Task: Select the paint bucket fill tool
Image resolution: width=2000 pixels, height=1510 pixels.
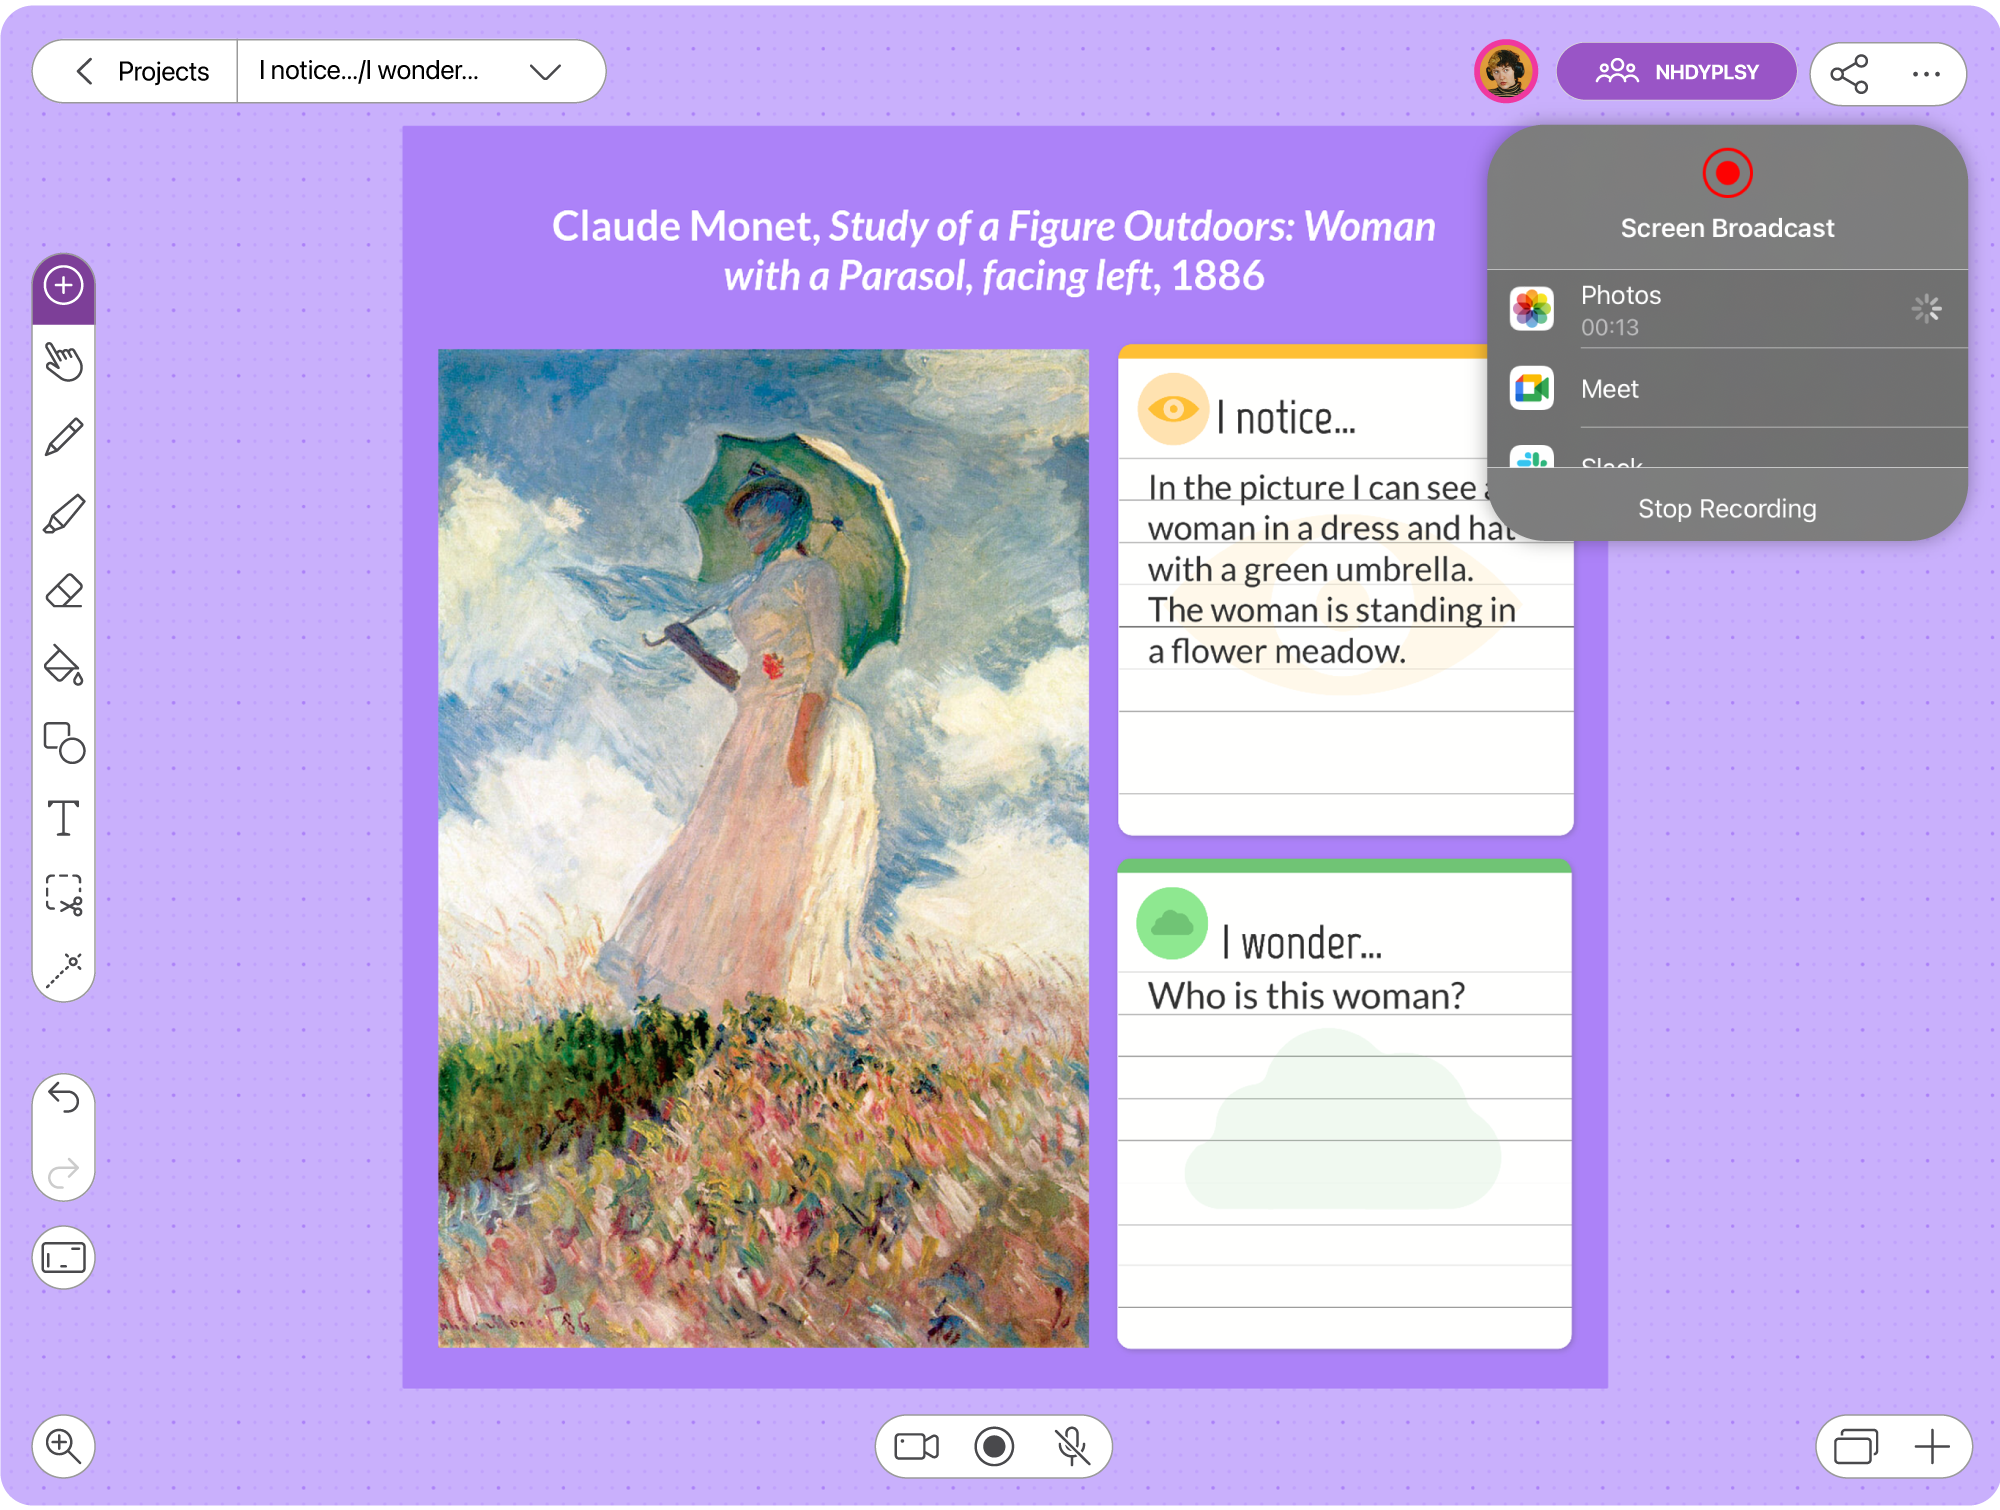Action: pos(64,666)
